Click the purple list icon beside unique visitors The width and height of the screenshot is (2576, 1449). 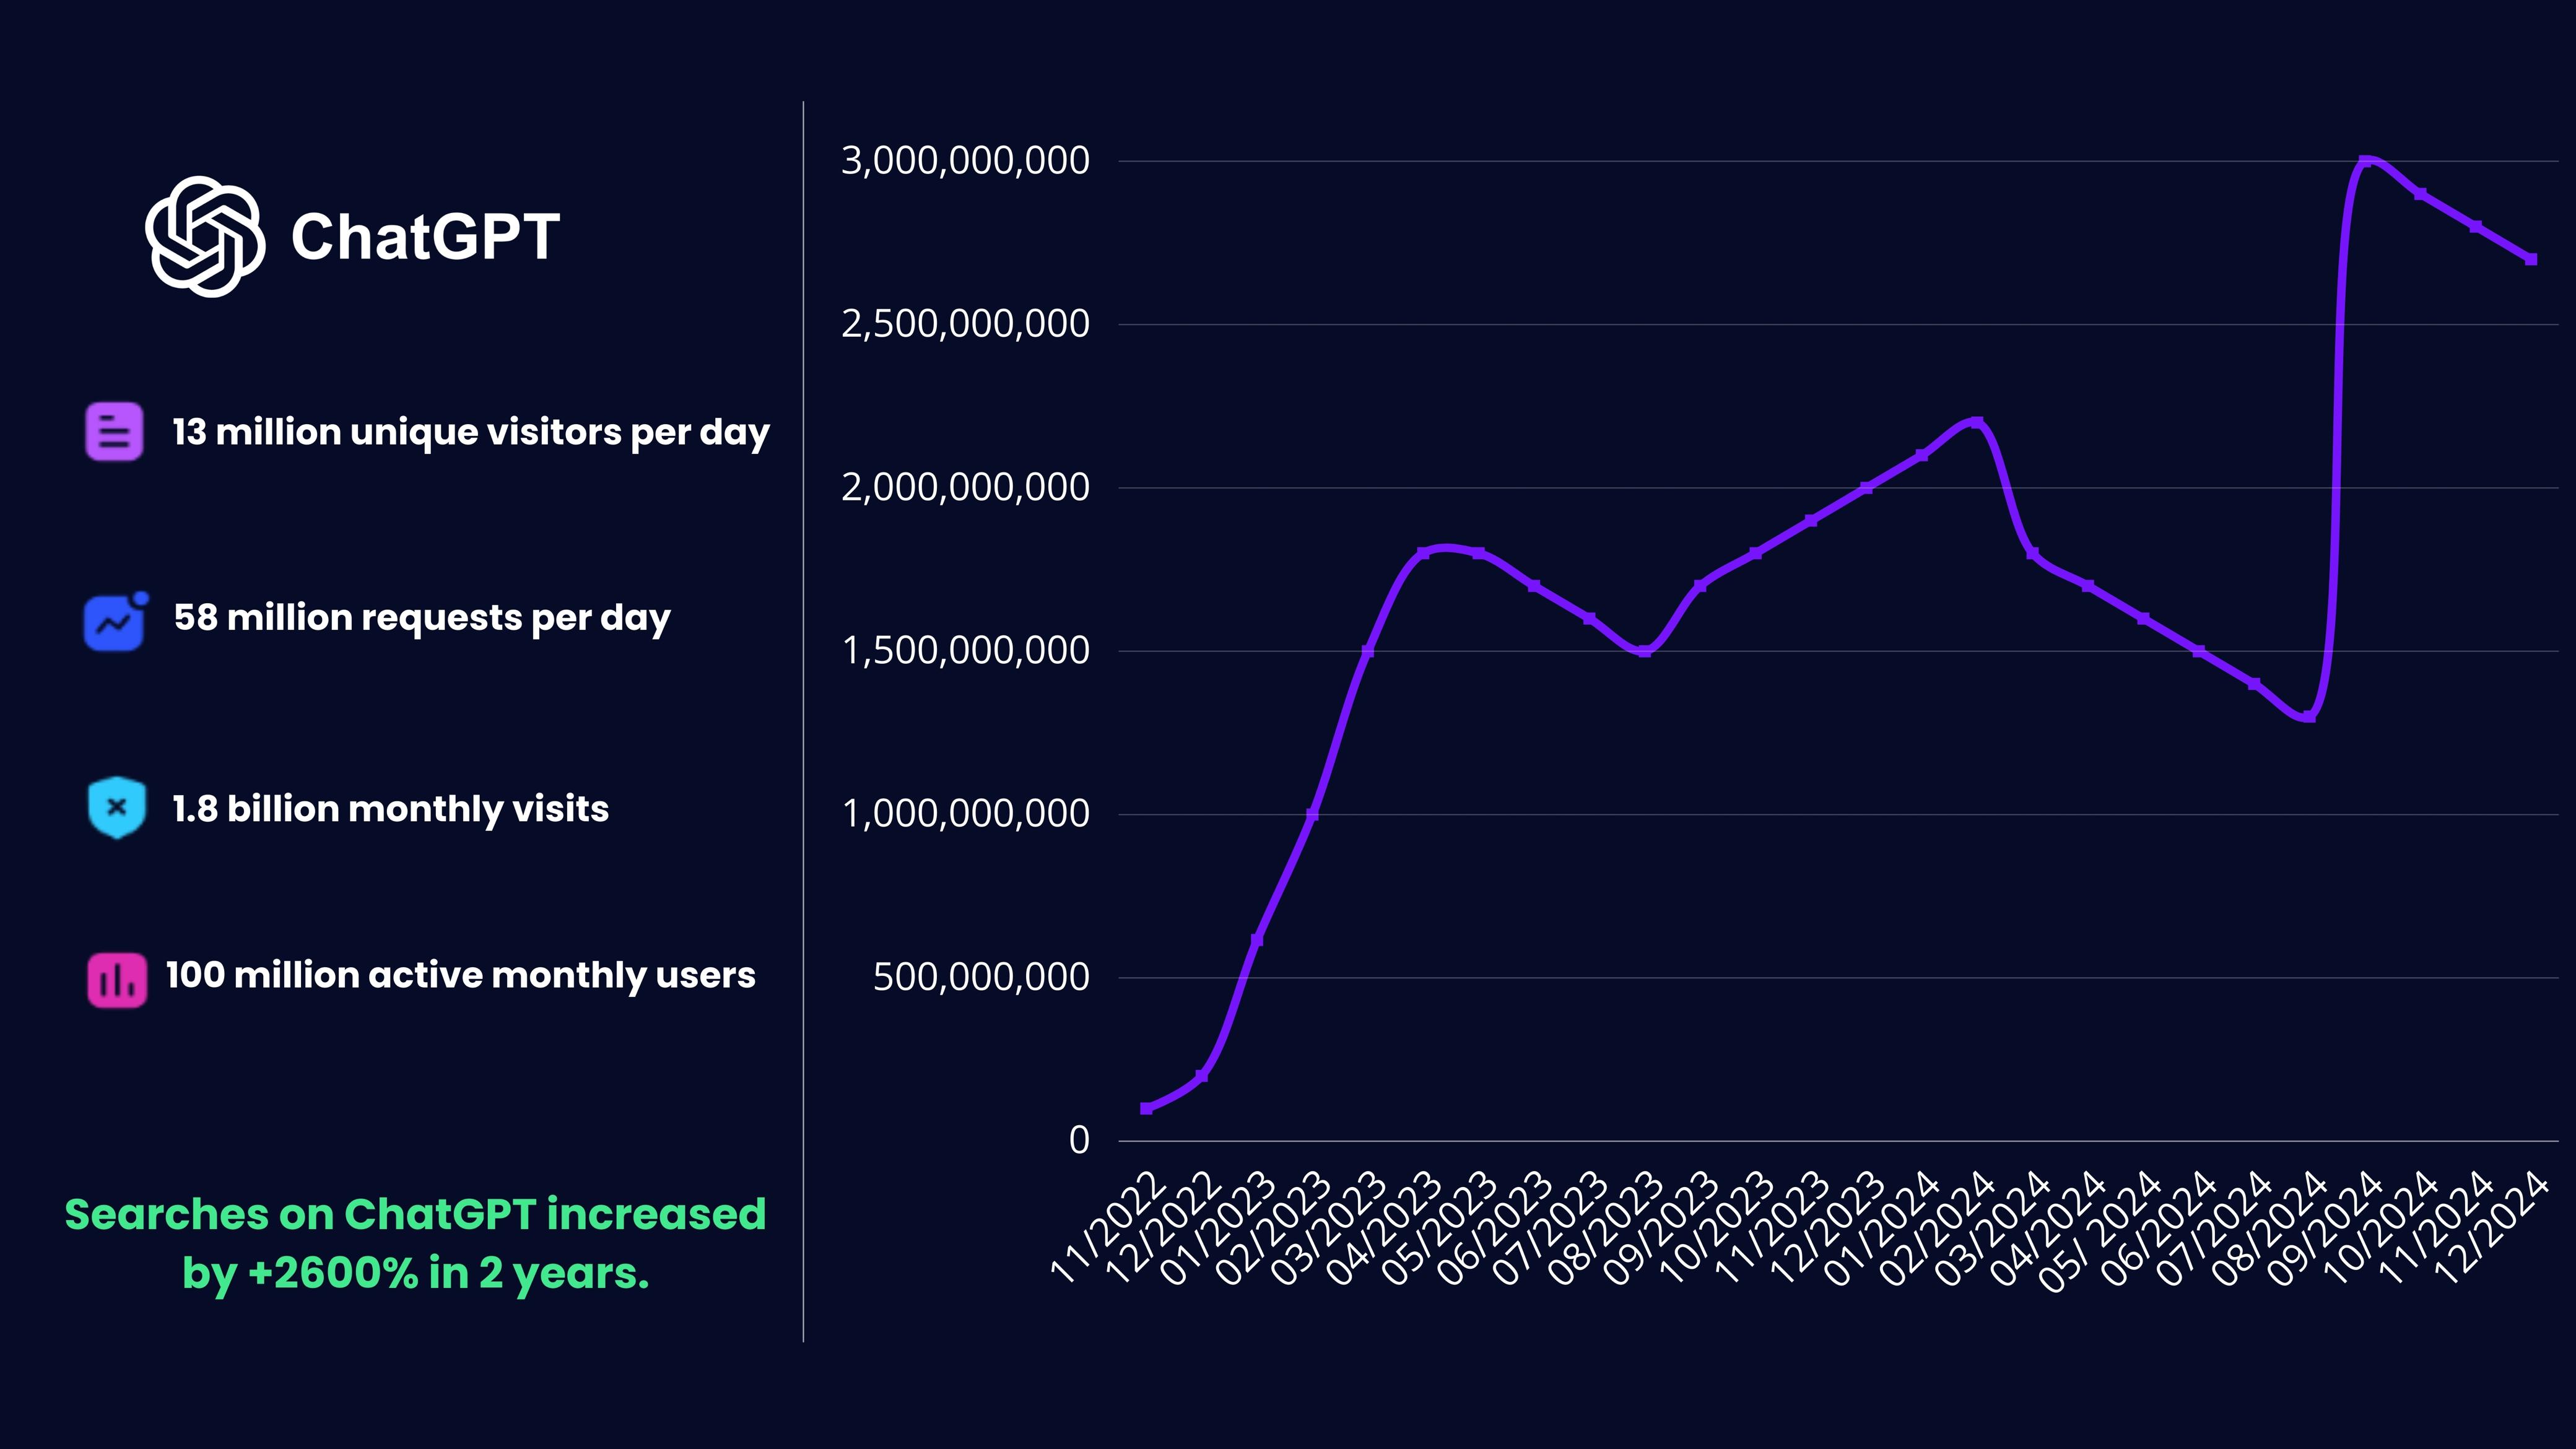114,432
